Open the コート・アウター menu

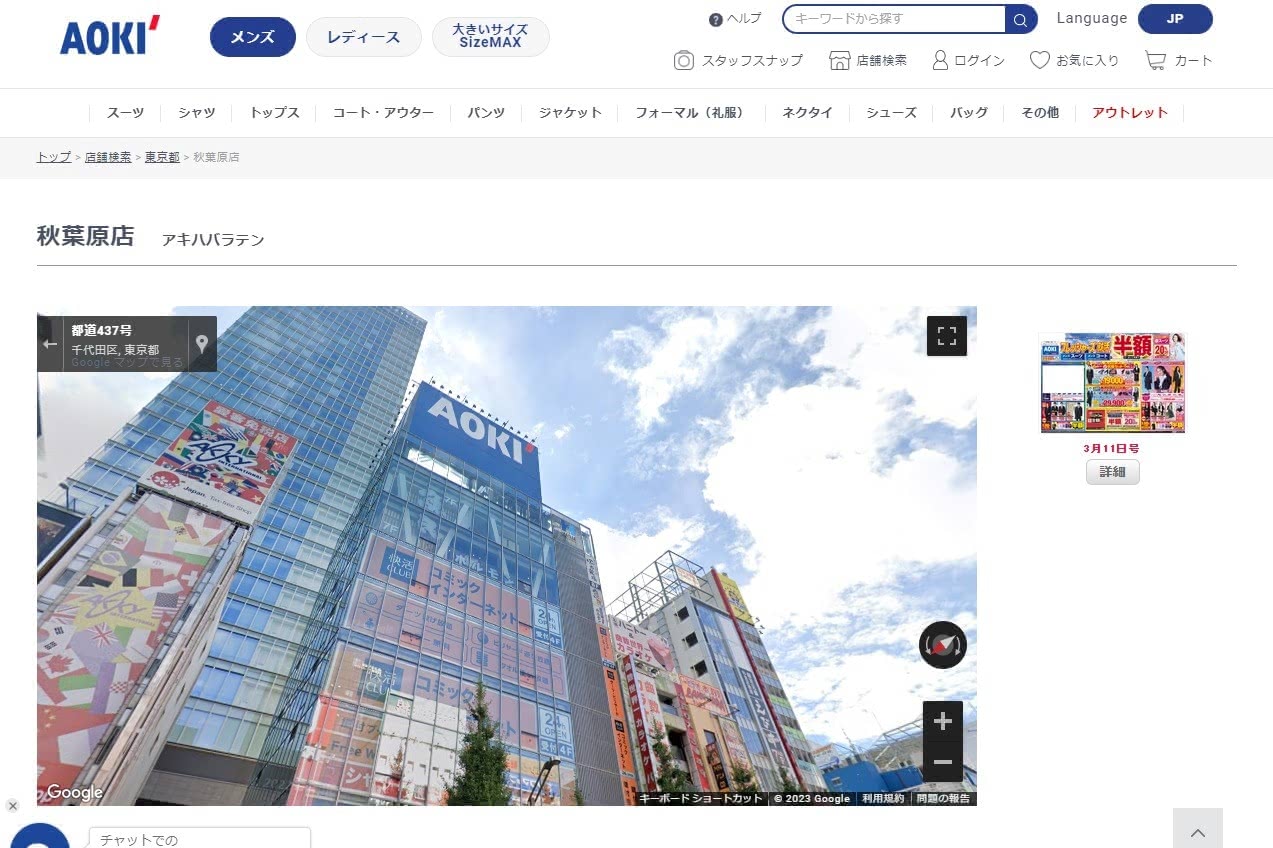click(384, 113)
